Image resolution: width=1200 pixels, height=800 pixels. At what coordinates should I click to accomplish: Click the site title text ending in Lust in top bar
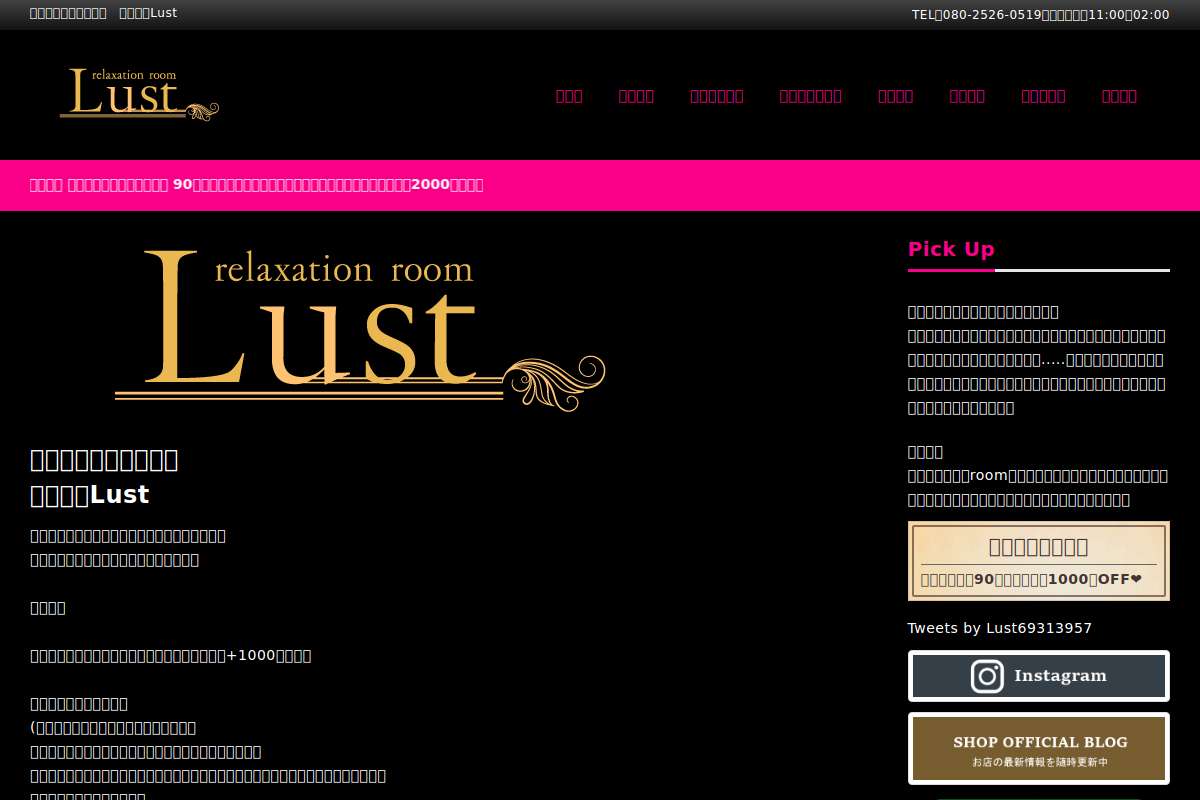point(103,13)
